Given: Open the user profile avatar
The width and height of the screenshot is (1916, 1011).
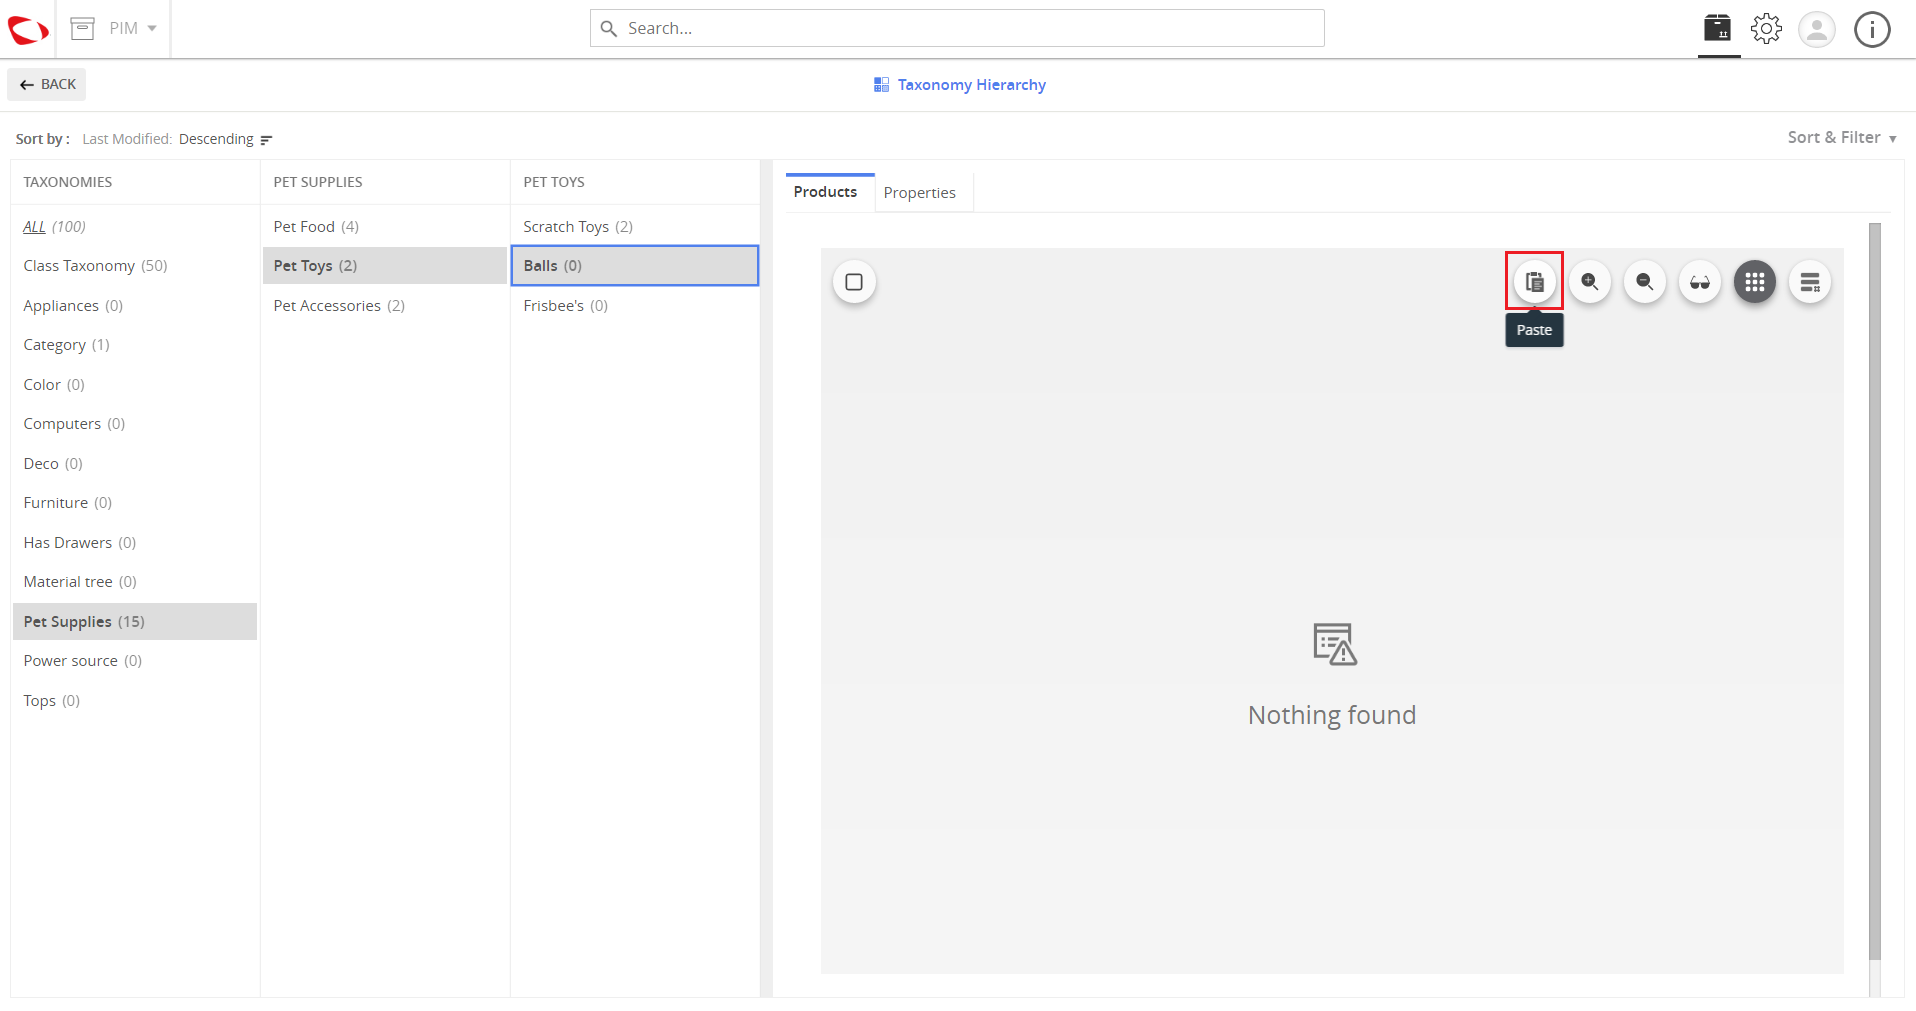Looking at the screenshot, I should click(1817, 29).
